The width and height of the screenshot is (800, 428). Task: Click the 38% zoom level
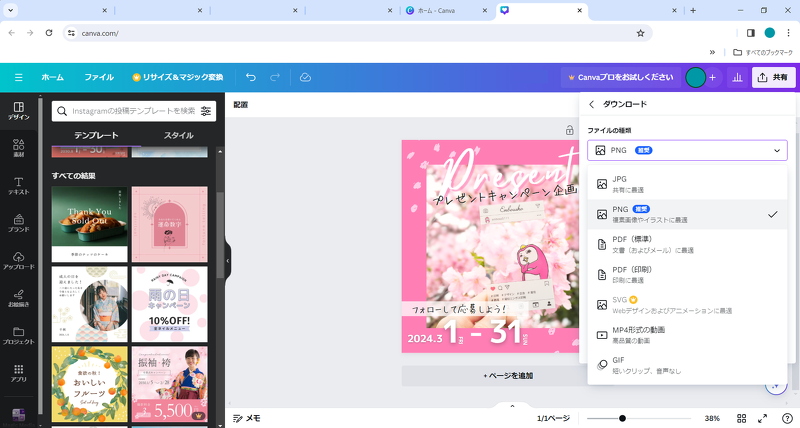point(712,418)
